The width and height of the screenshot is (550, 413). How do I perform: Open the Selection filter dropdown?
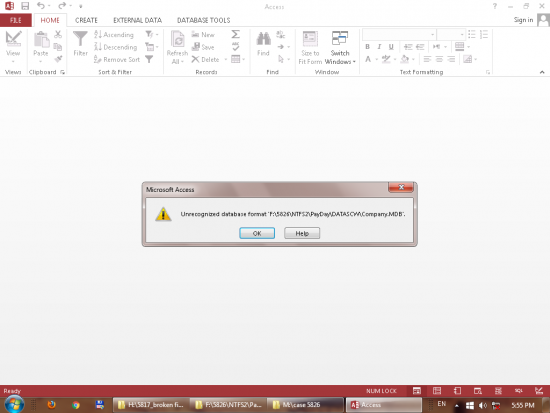pyautogui.click(x=152, y=34)
